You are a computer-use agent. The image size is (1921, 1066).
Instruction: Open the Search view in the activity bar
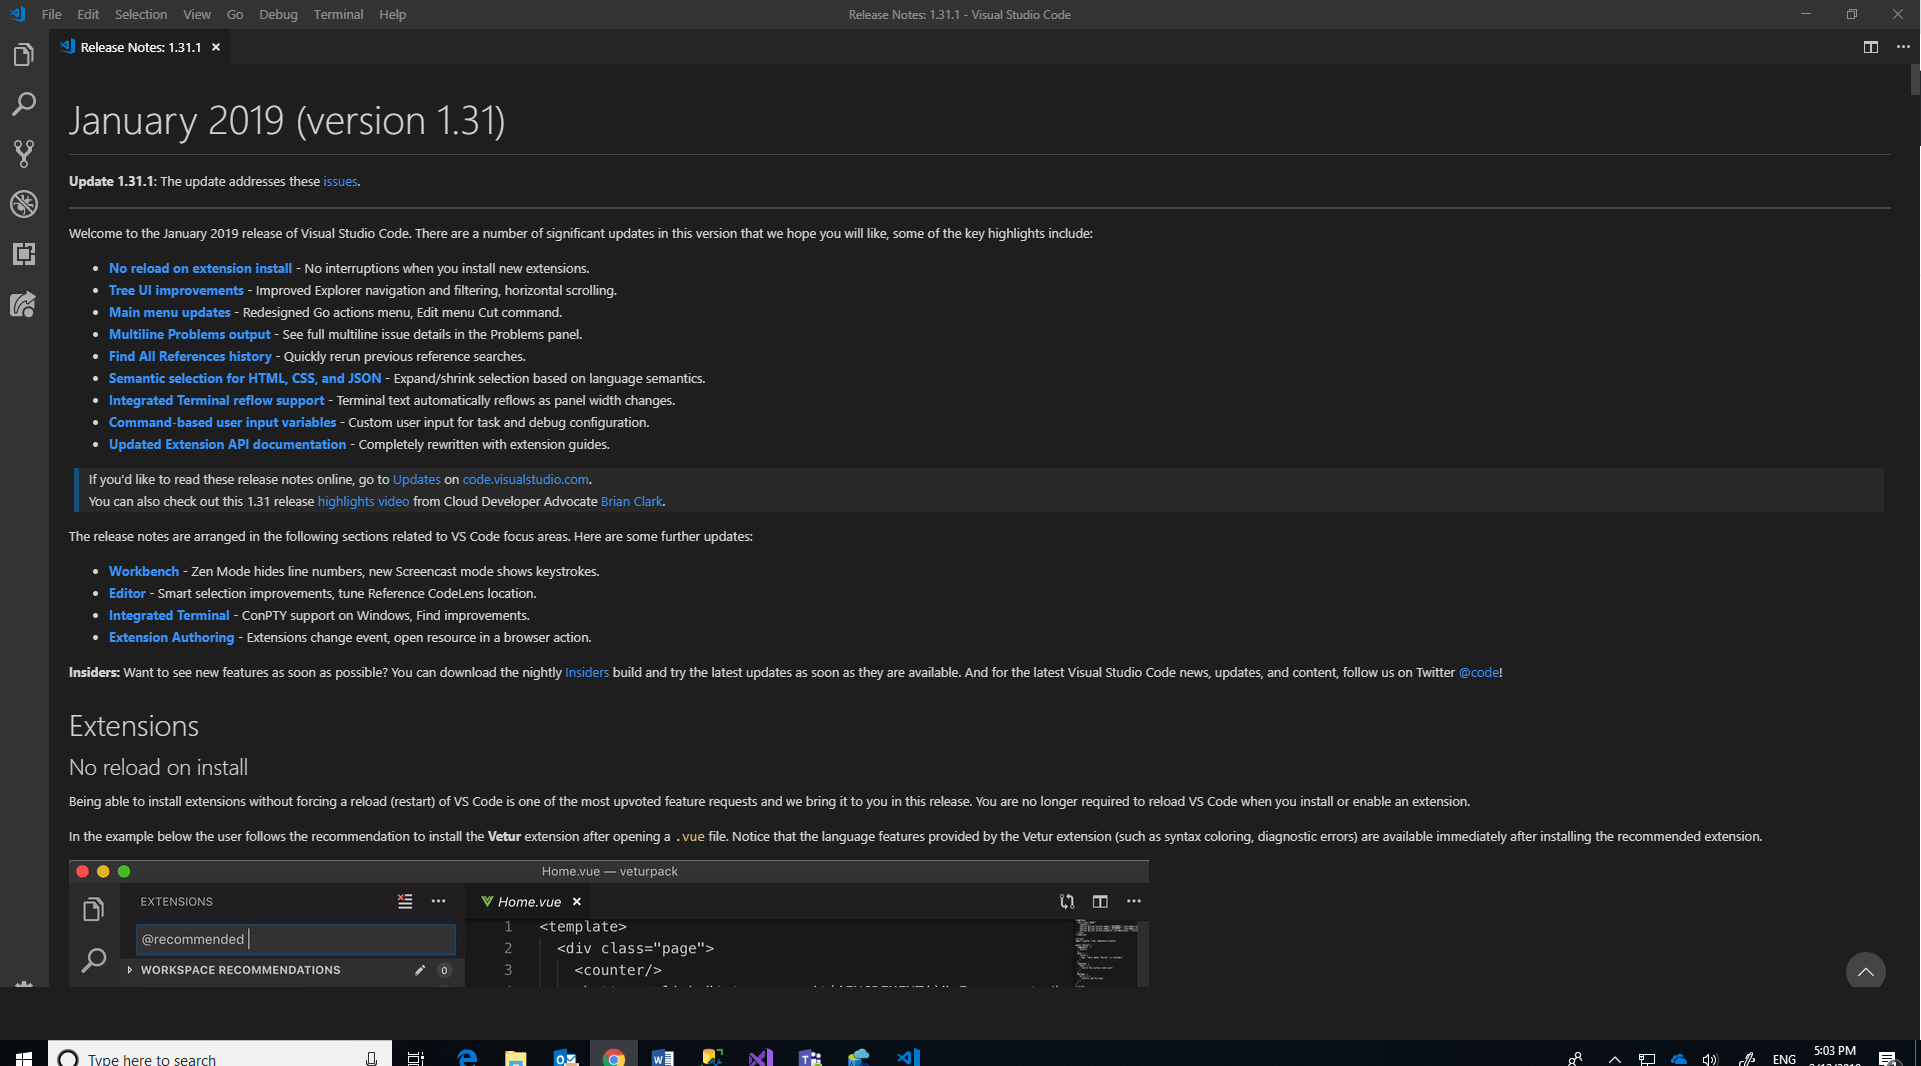pyautogui.click(x=23, y=104)
